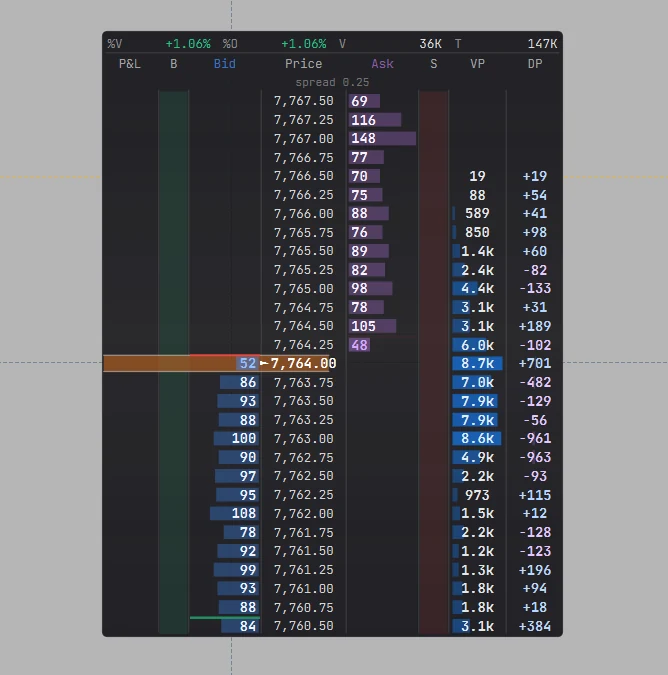The height and width of the screenshot is (675, 668).
Task: Click delta value -482
Action: coord(535,382)
